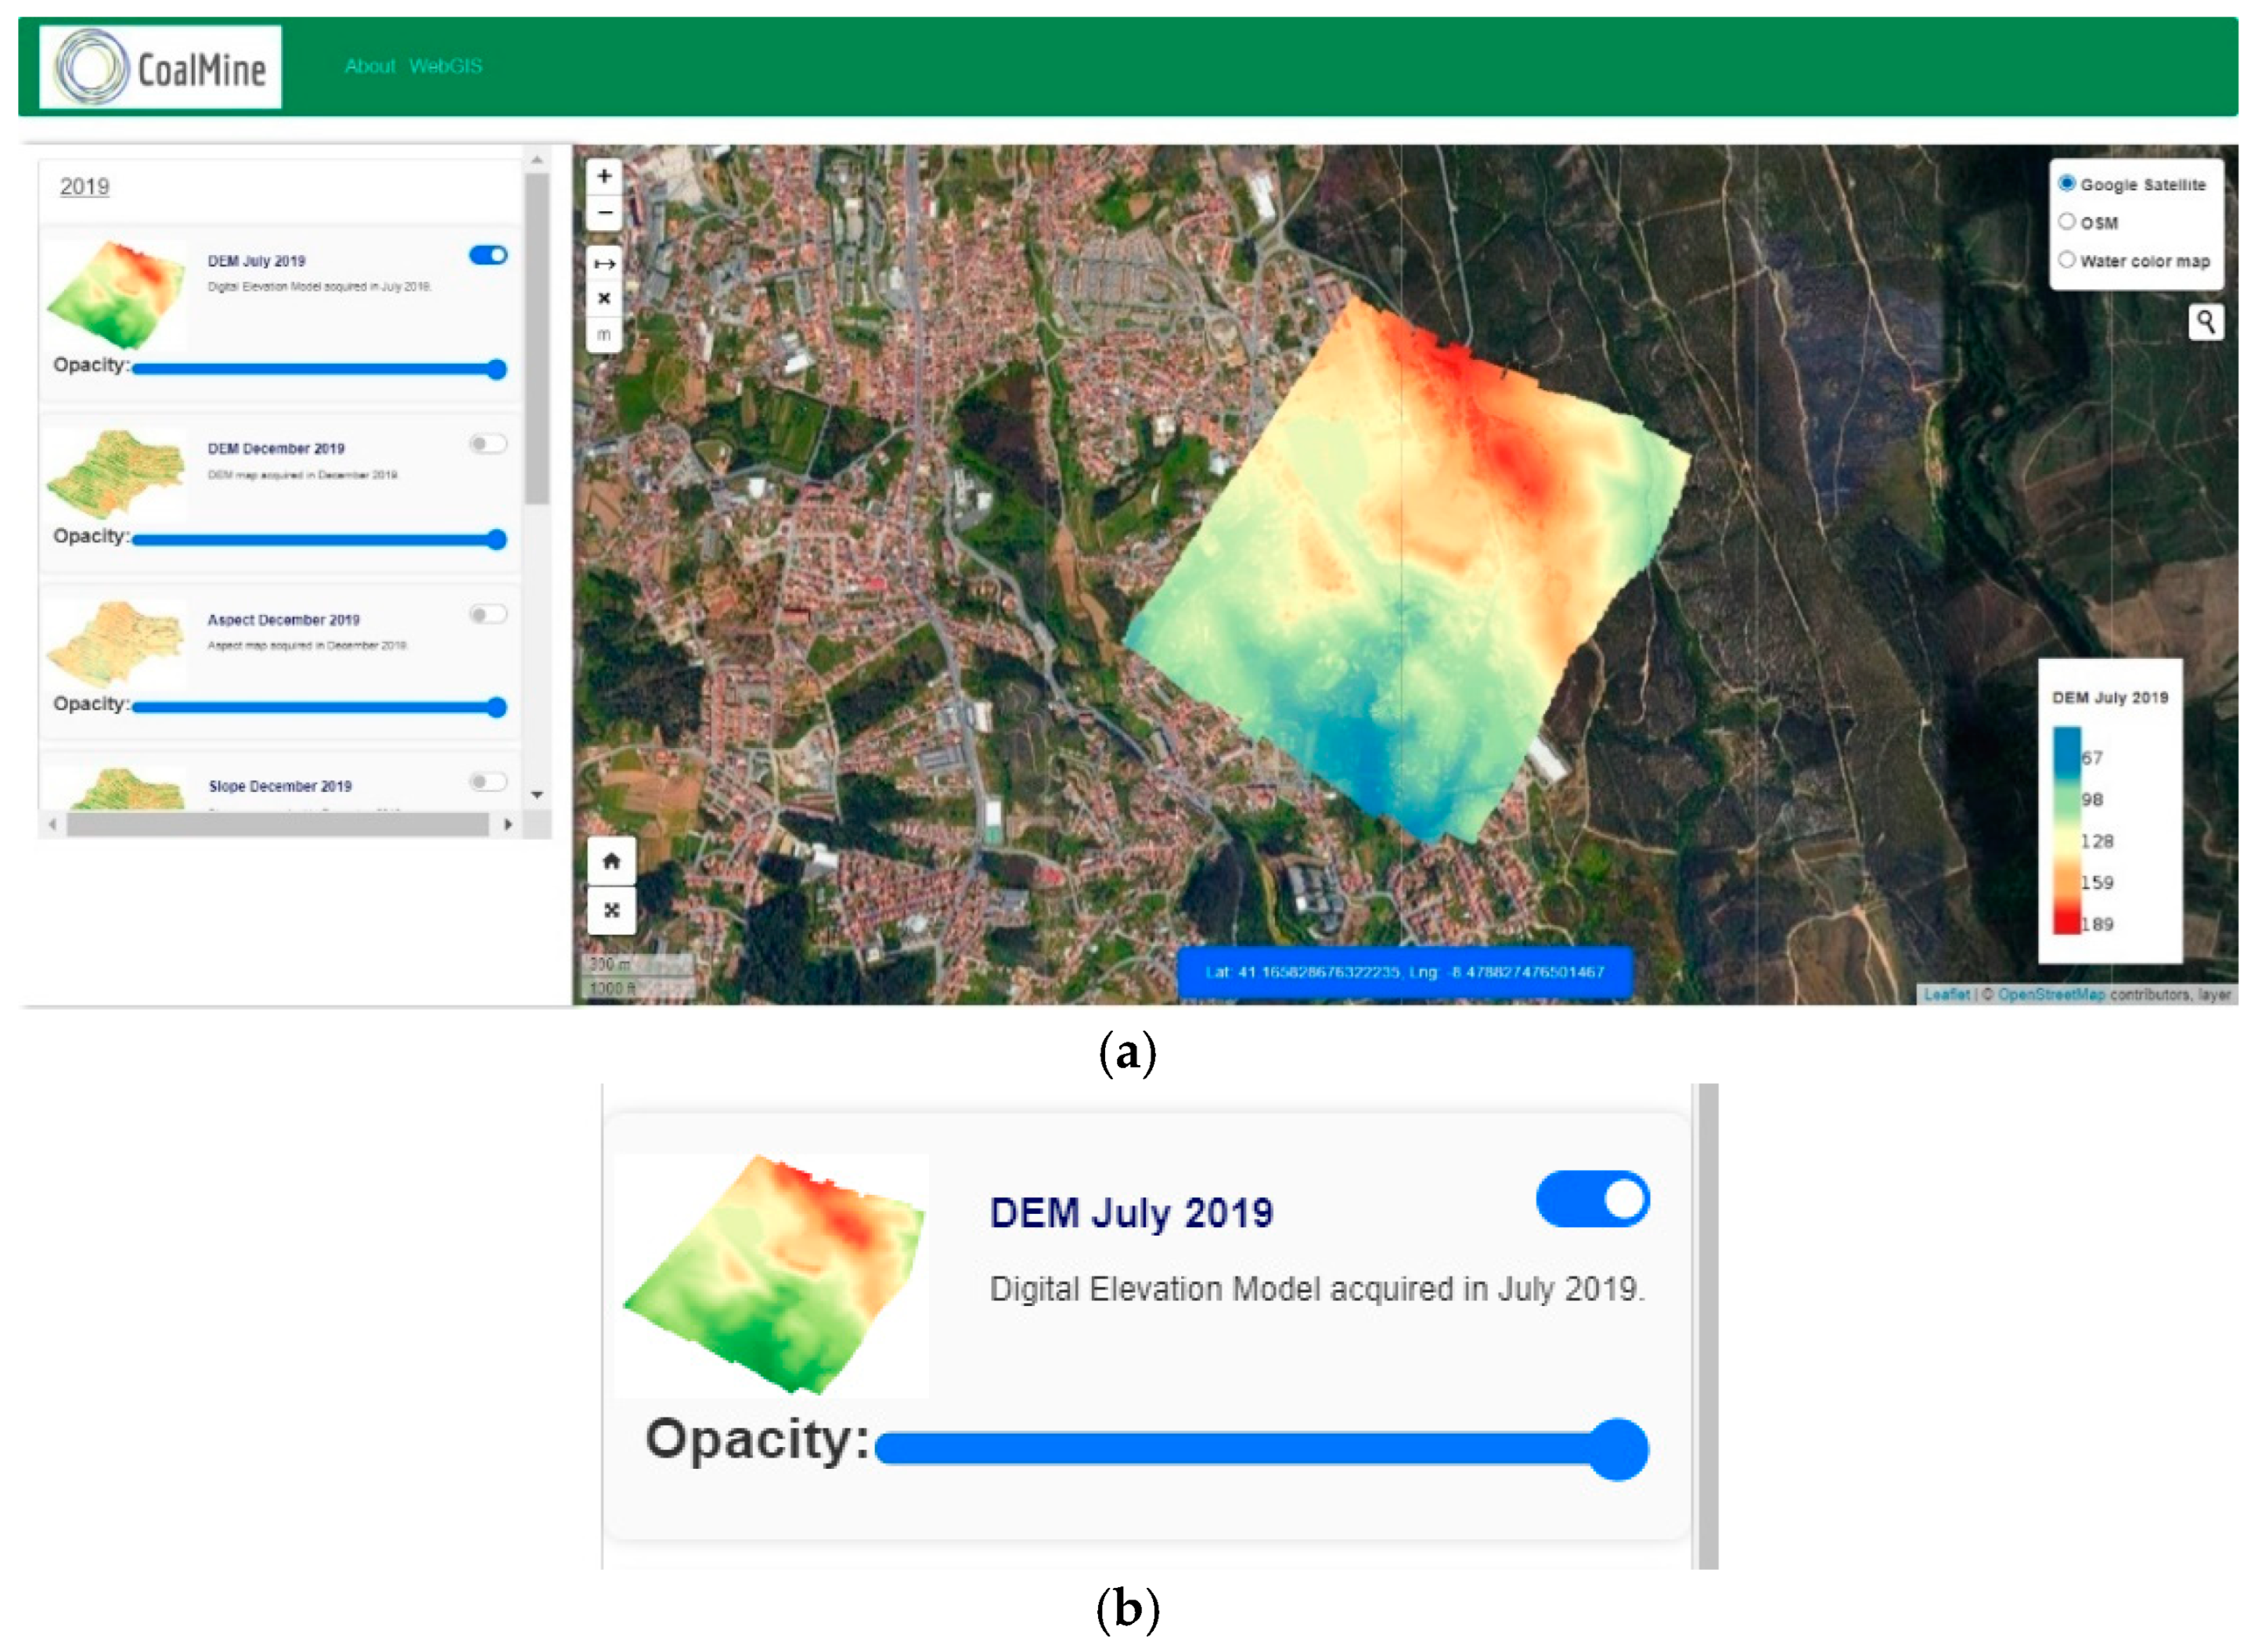Screen dimensions: 2258x1652
Task: Click the CoalMine logo
Action: pos(161,67)
